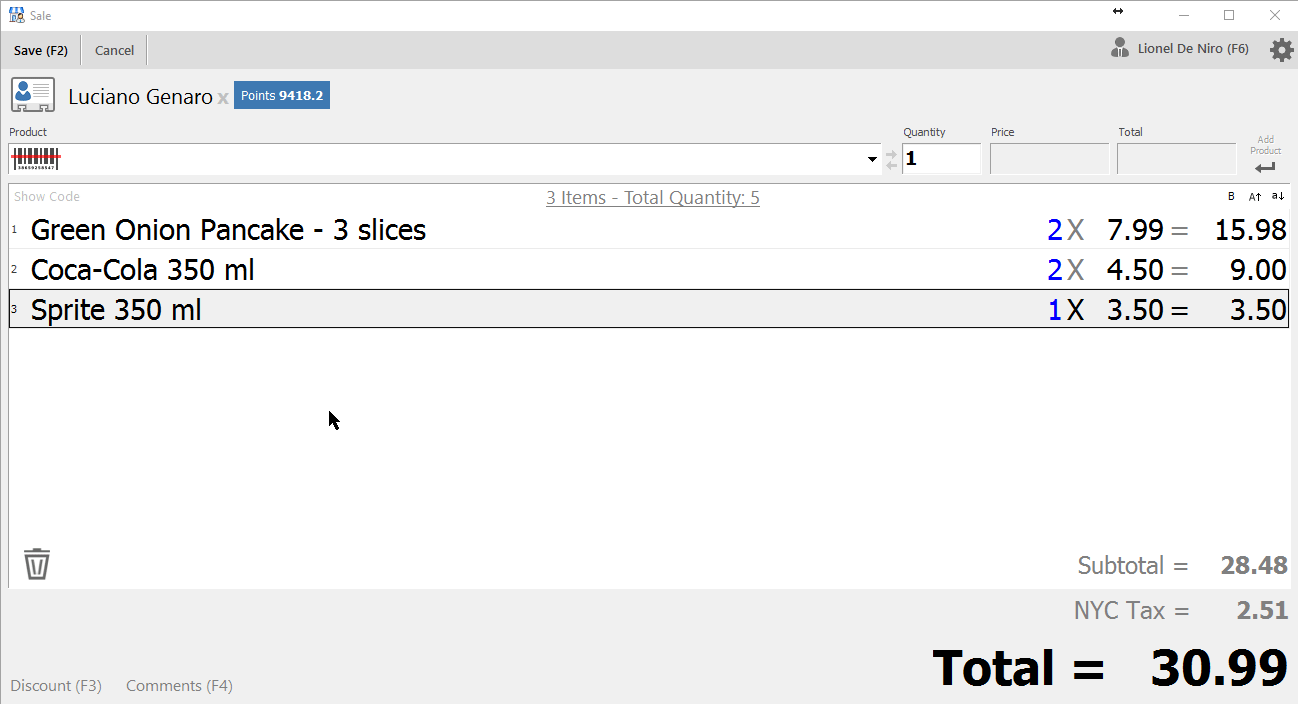Increase the list font size
Viewport: 1298px width, 704px height.
point(1255,197)
